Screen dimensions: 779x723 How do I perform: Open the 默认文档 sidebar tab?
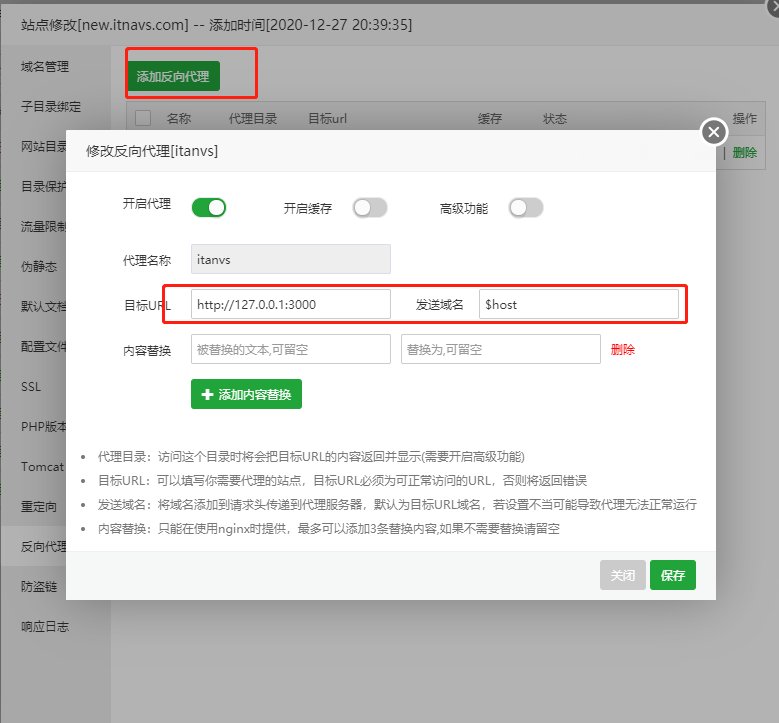(44, 307)
